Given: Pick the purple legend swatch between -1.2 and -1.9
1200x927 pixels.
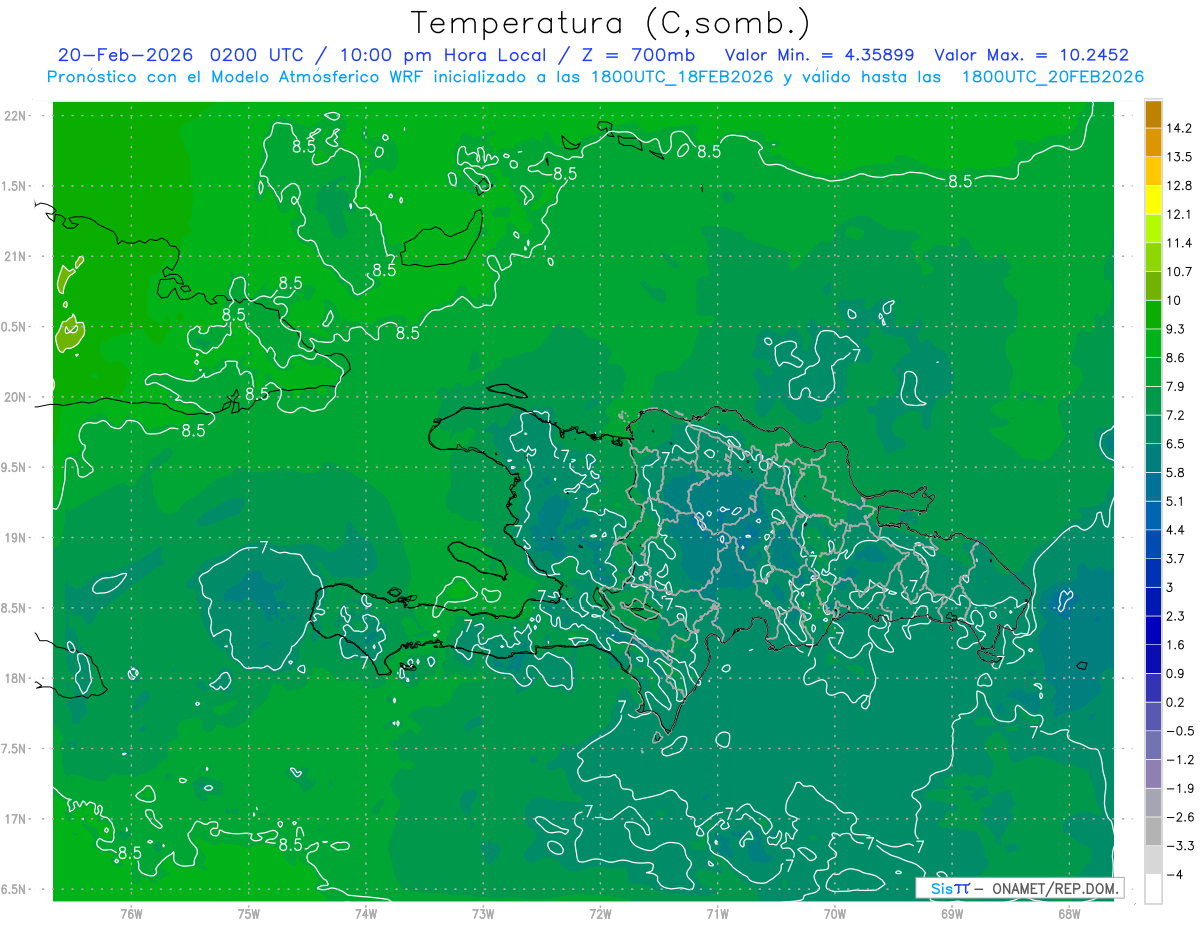Looking at the screenshot, I should [1153, 774].
